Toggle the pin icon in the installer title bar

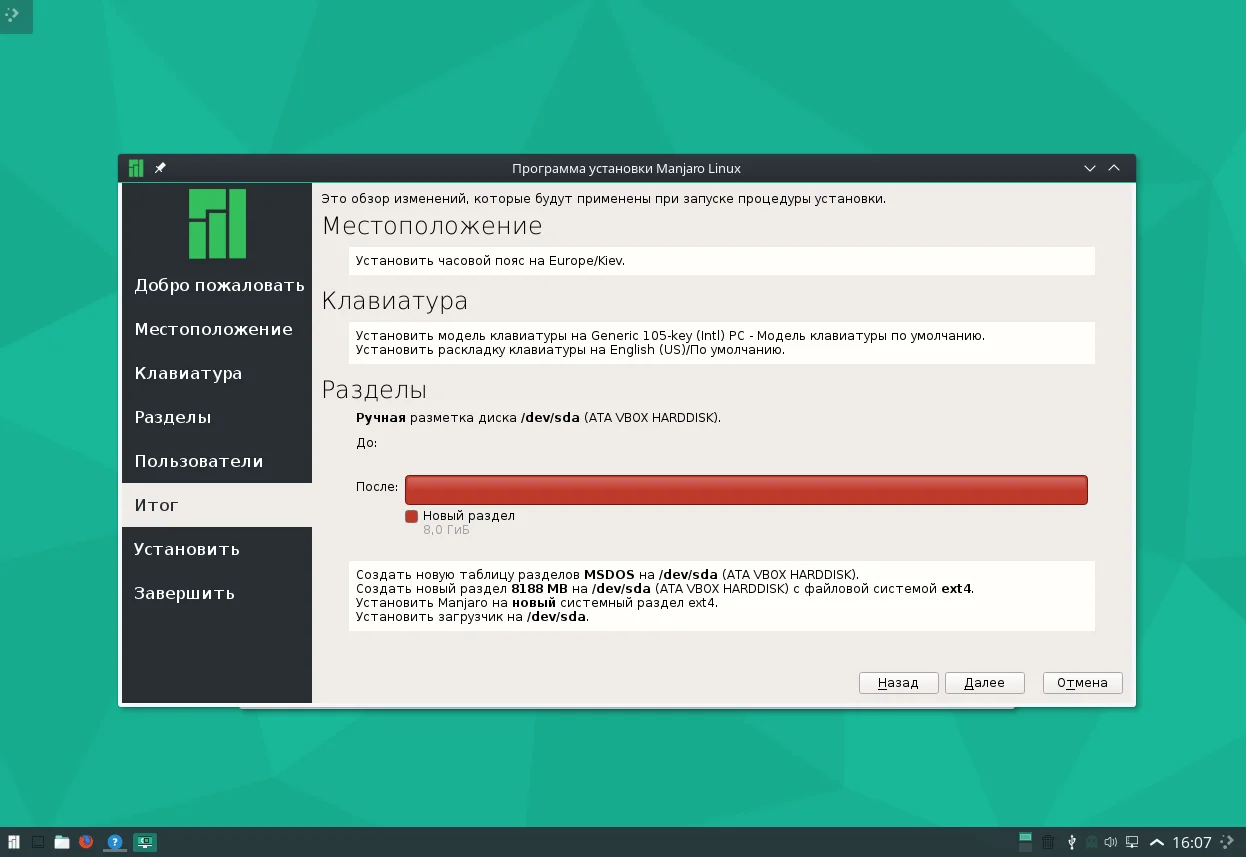160,168
